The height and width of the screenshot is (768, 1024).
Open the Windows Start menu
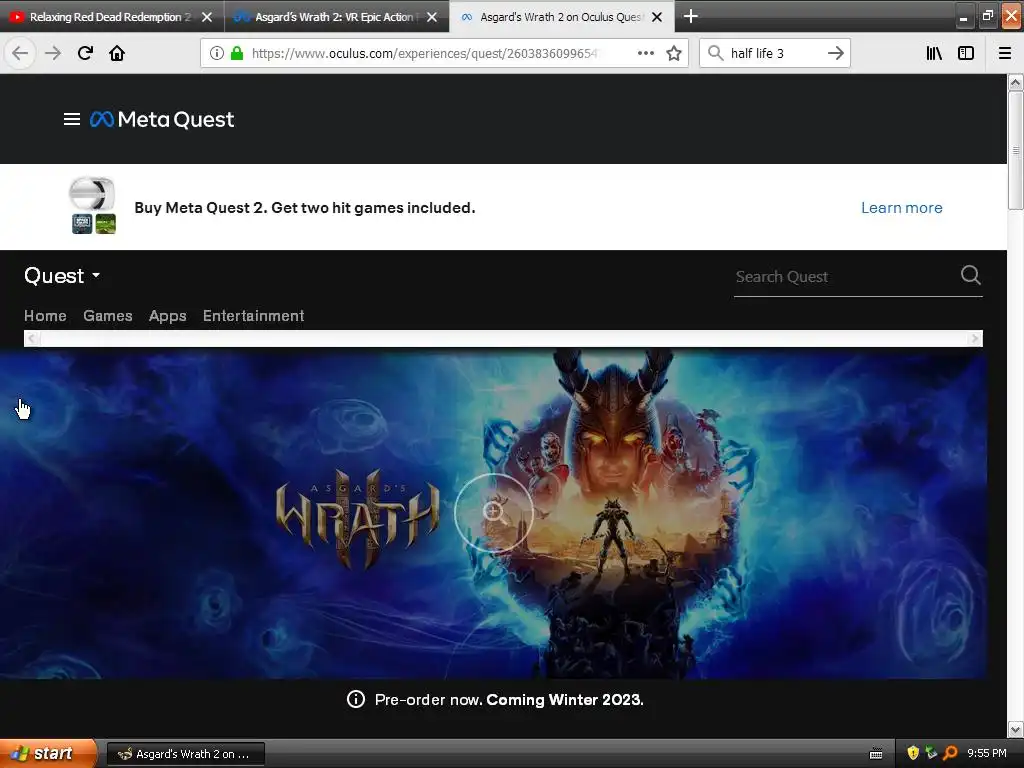(48, 753)
